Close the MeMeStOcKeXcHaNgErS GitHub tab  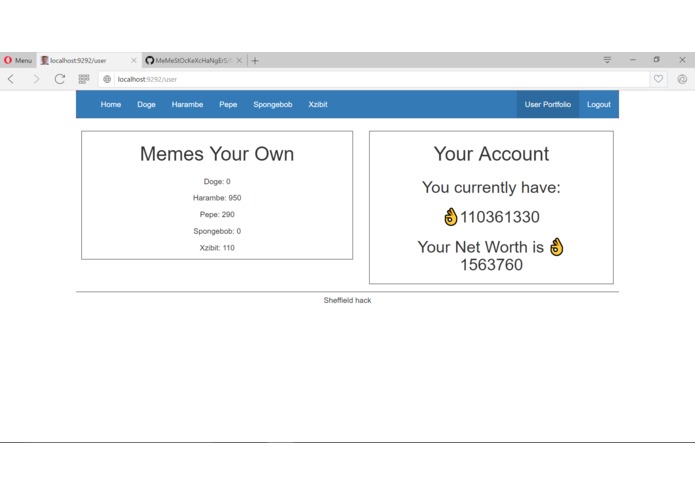(239, 60)
